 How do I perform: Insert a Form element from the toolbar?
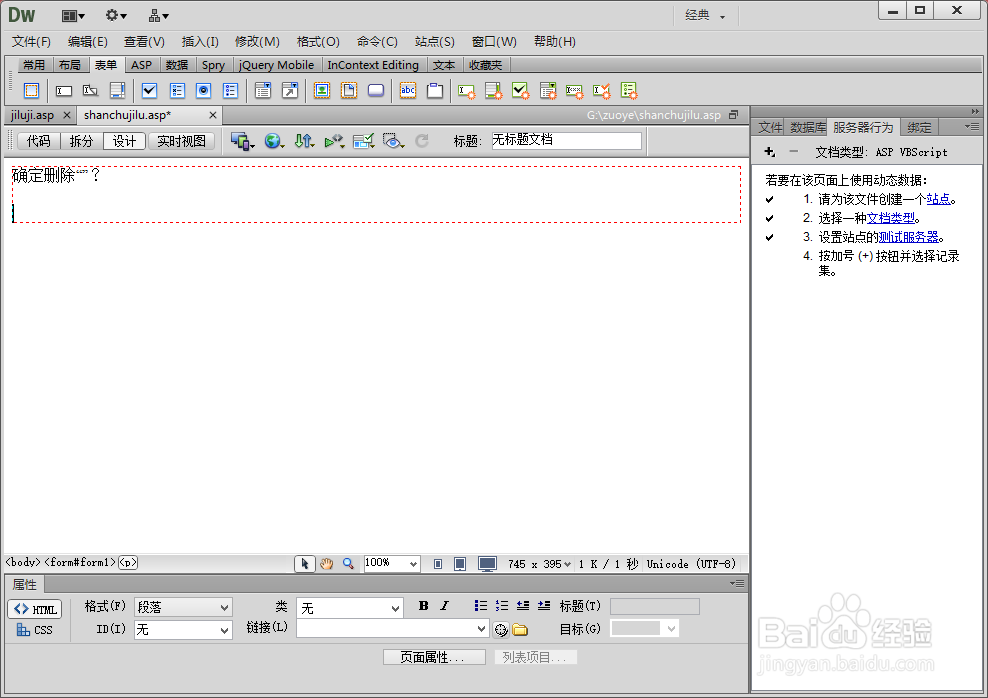31,91
